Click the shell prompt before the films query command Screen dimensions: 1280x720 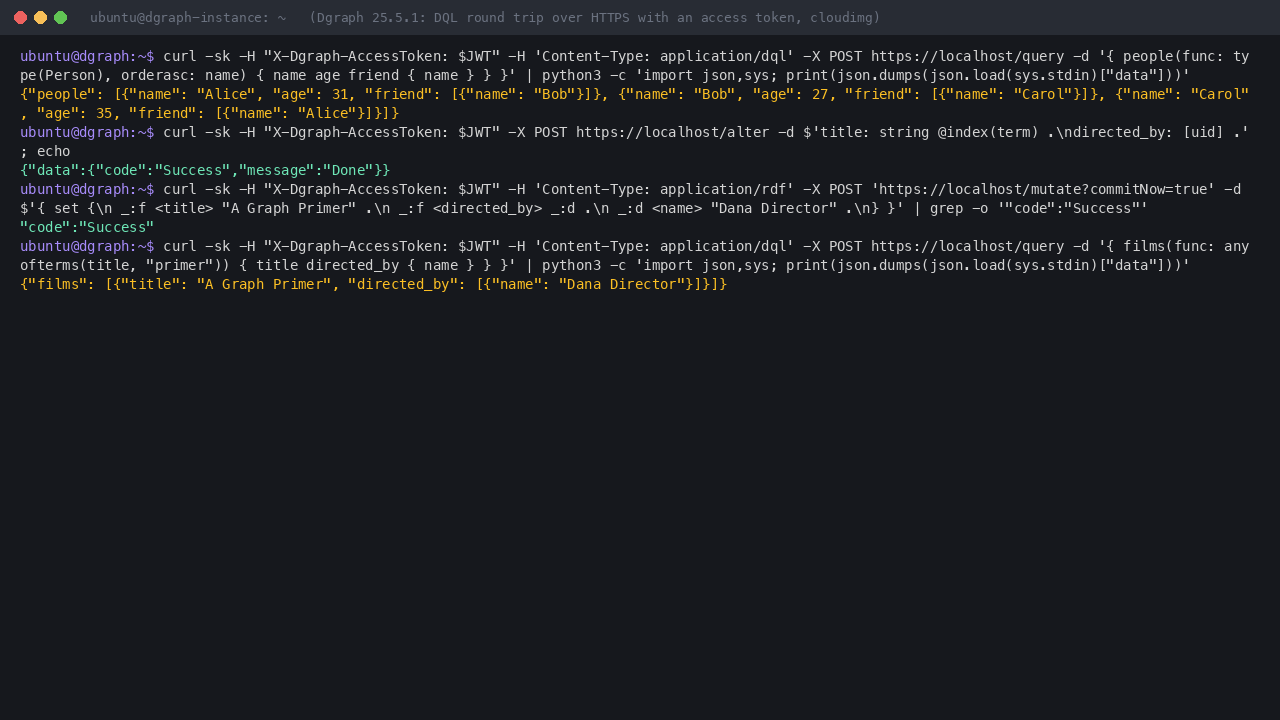click(87, 246)
